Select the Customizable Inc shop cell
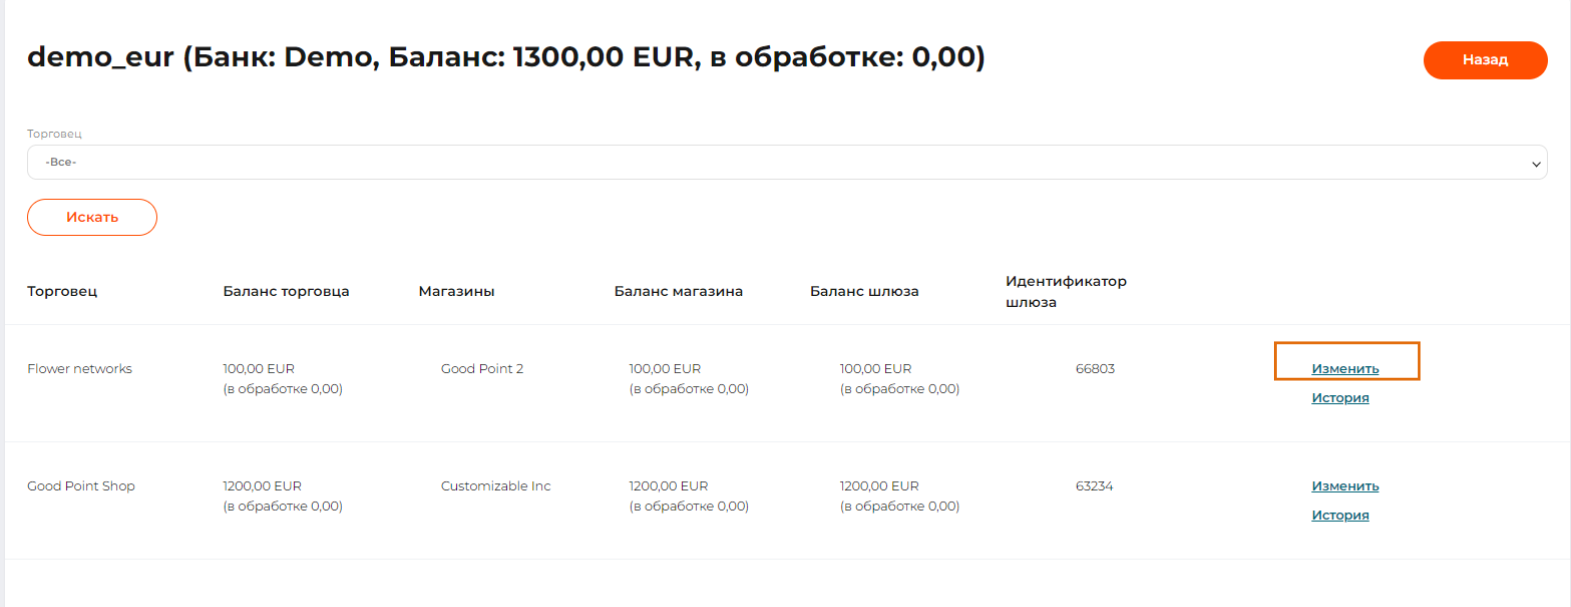Viewport: 1571px width, 607px height. 496,486
